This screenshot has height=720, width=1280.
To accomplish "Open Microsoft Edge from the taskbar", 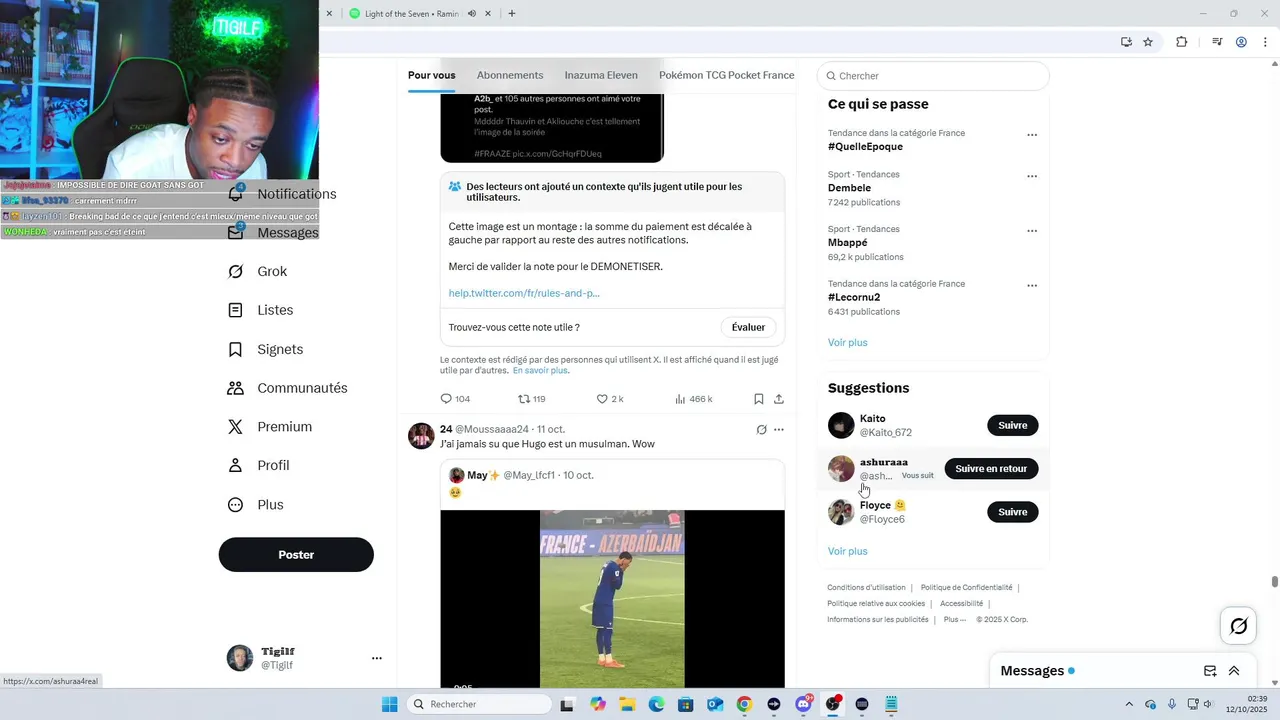I will point(656,704).
